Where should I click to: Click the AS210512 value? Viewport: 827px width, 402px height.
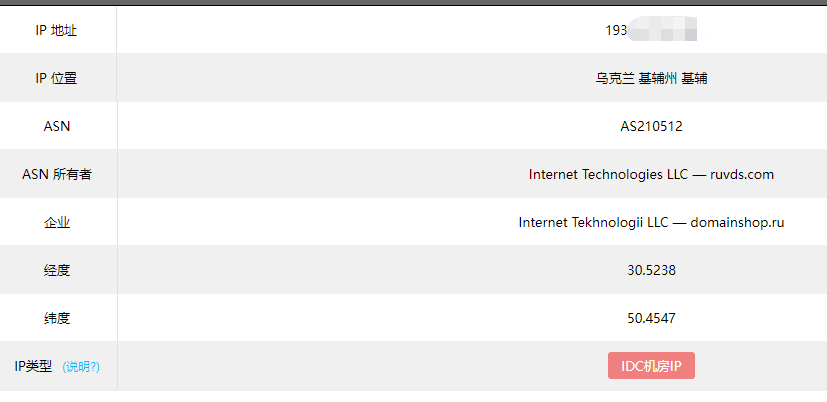(651, 126)
